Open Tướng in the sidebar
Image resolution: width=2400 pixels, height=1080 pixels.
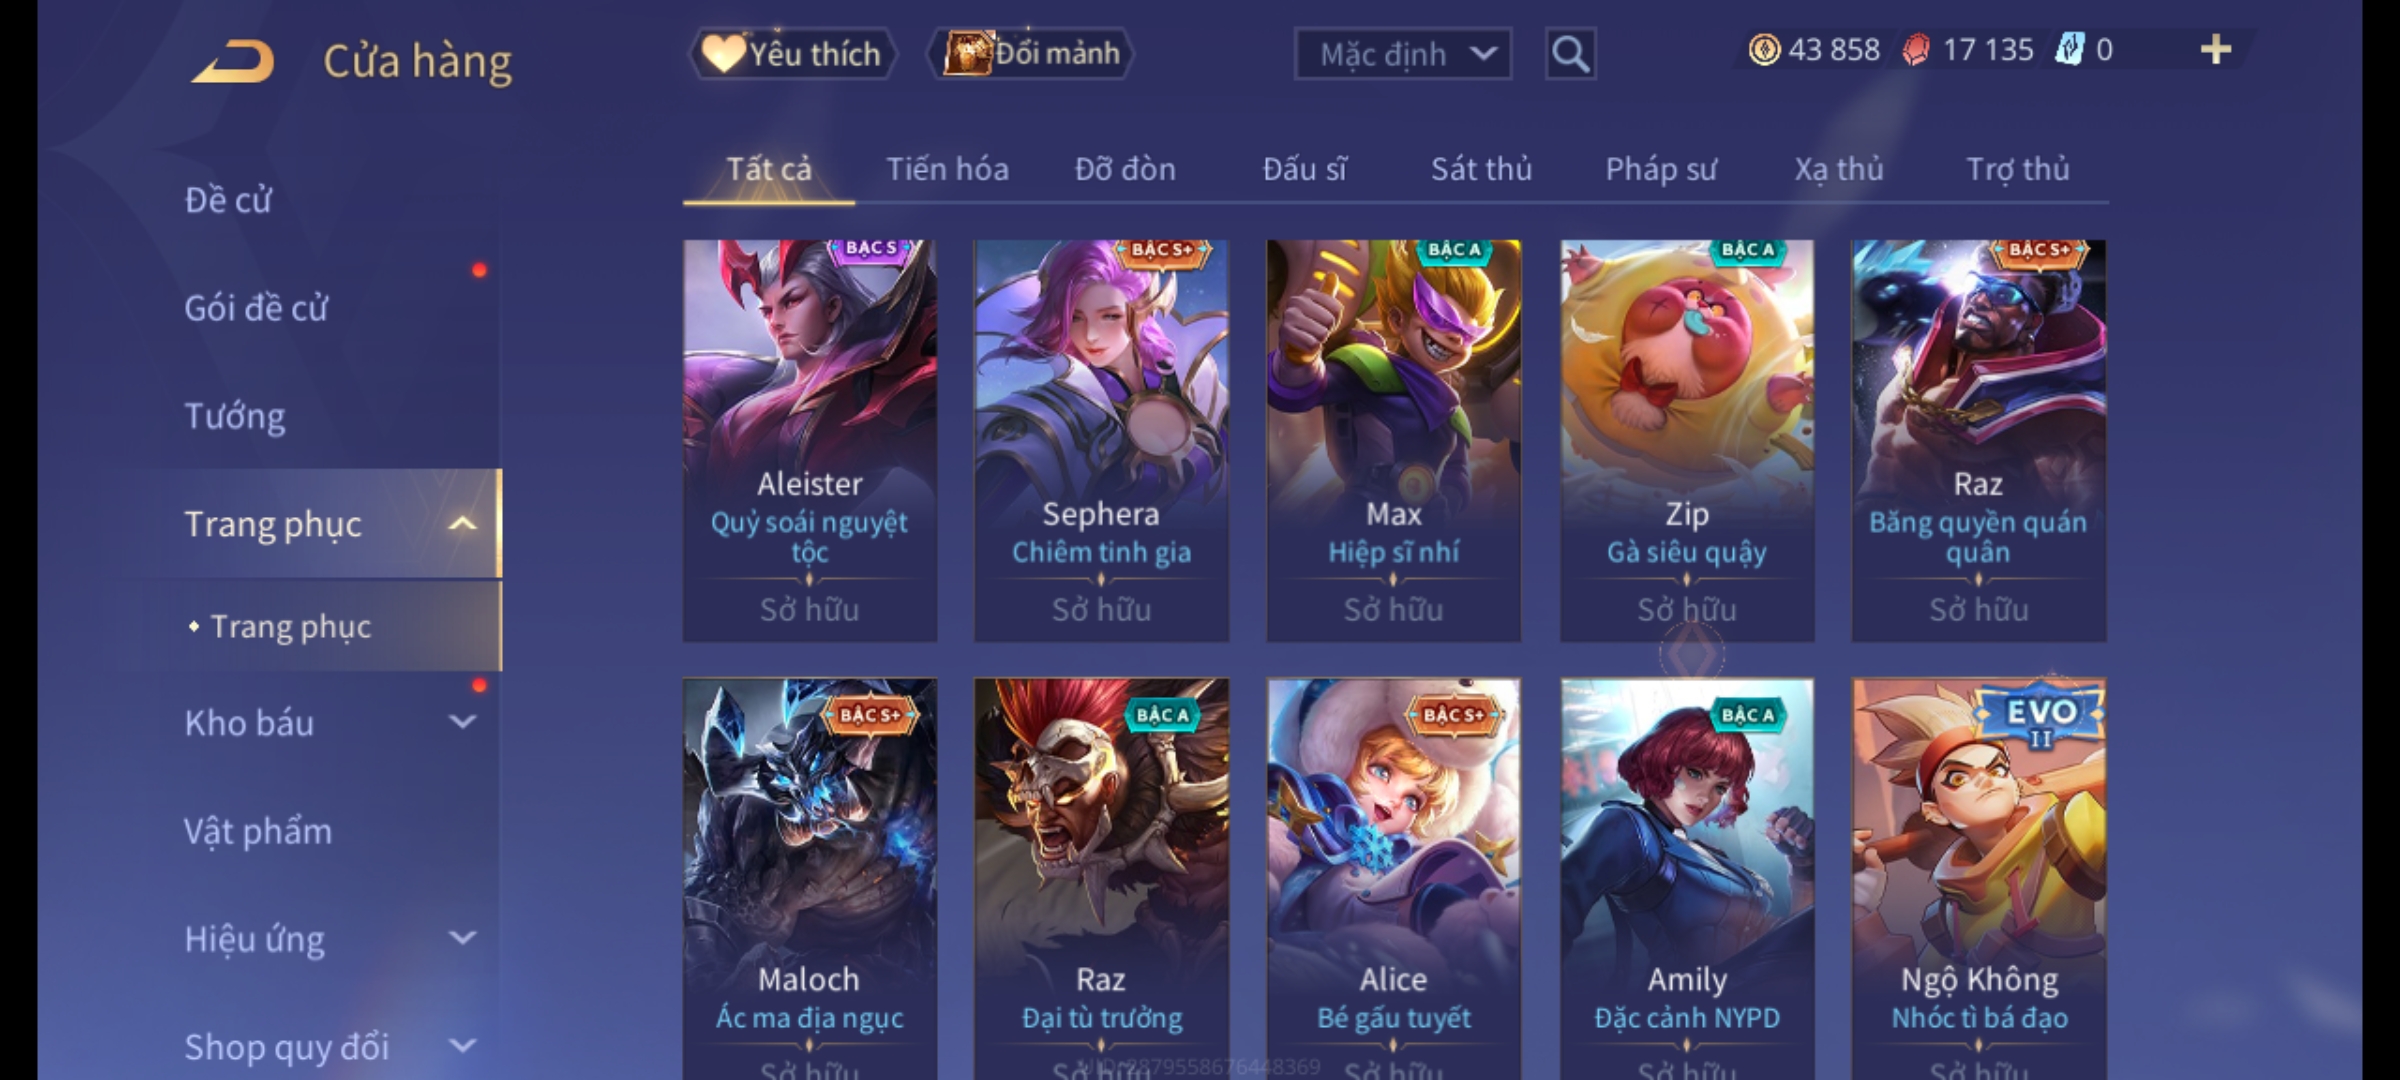click(235, 416)
